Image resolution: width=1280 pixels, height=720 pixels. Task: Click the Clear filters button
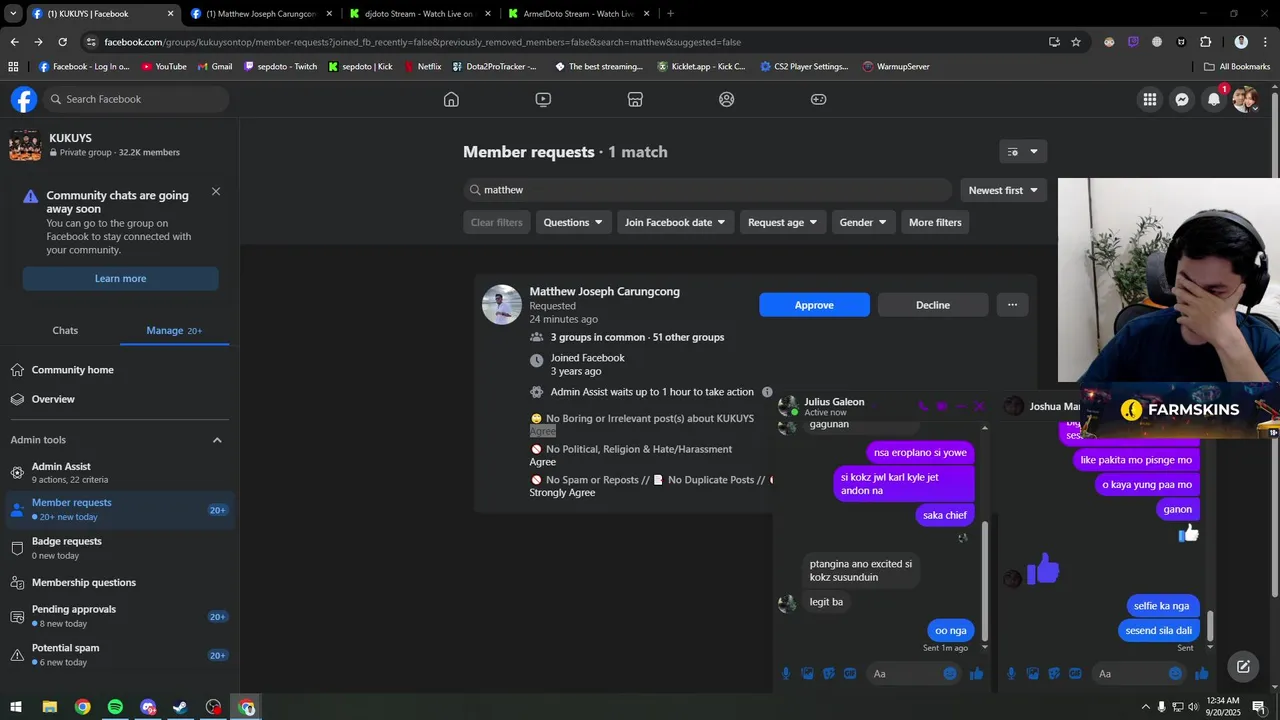click(x=497, y=222)
